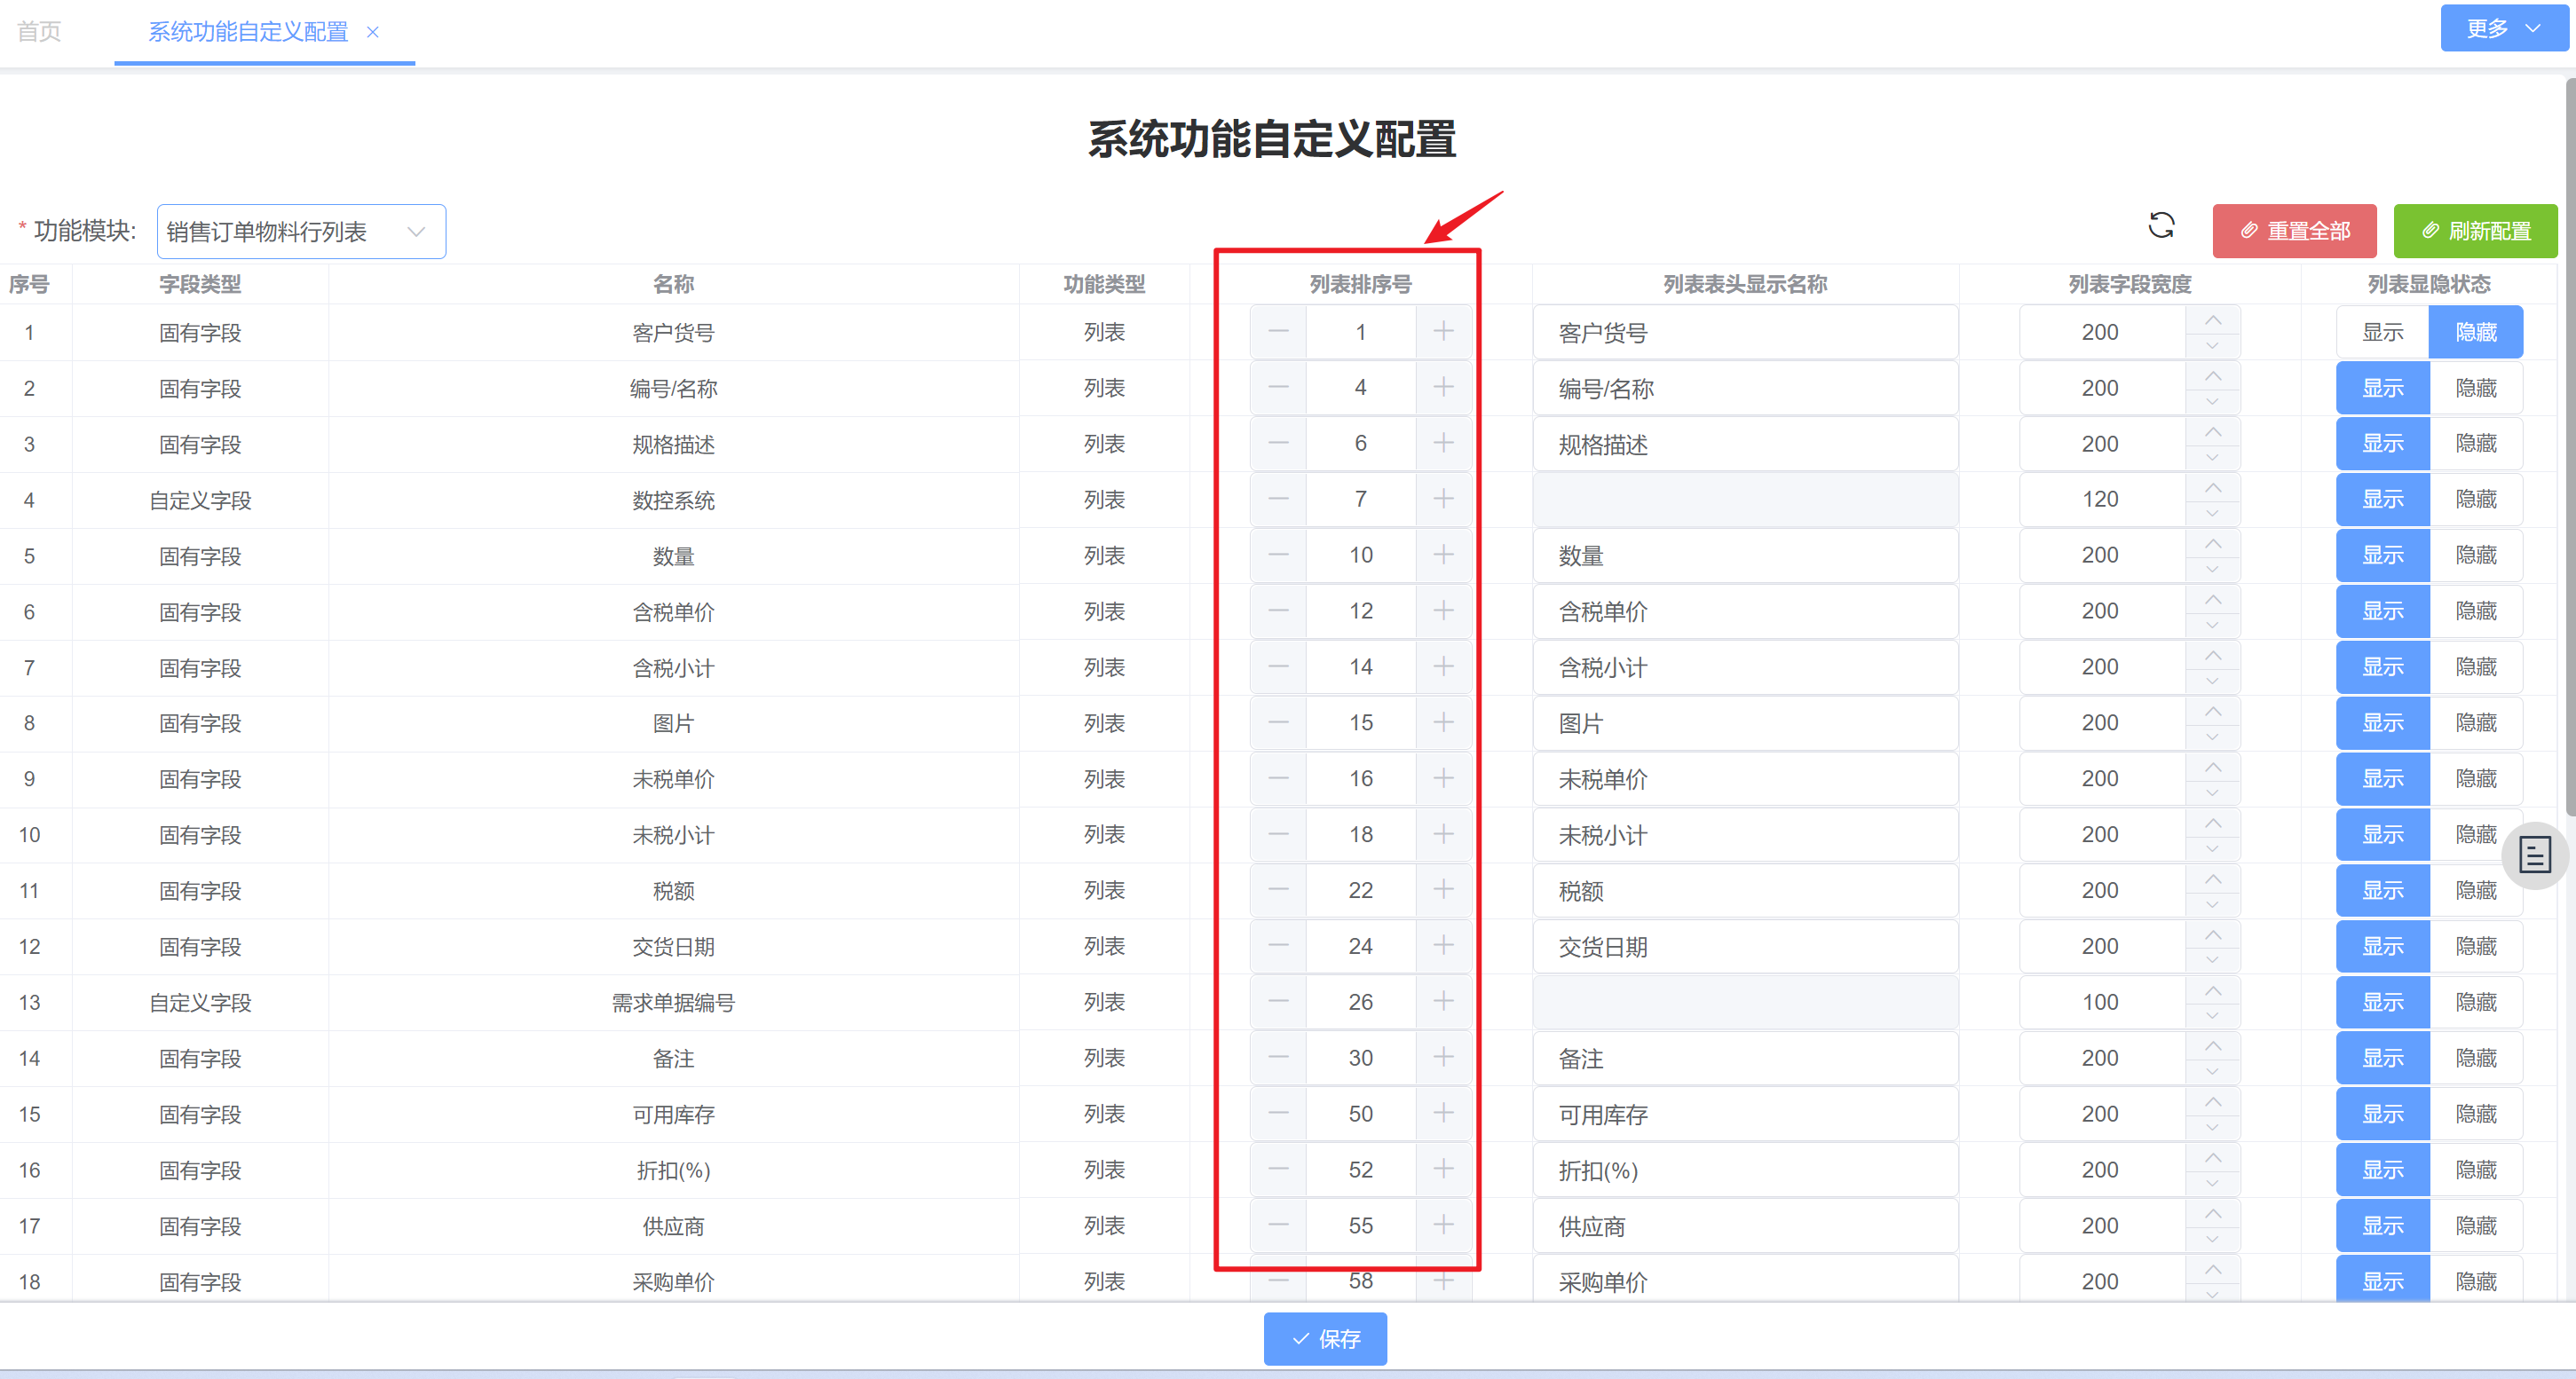The width and height of the screenshot is (2576, 1379).
Task: Lower column width of 数控系统 row
Action: click(2212, 512)
